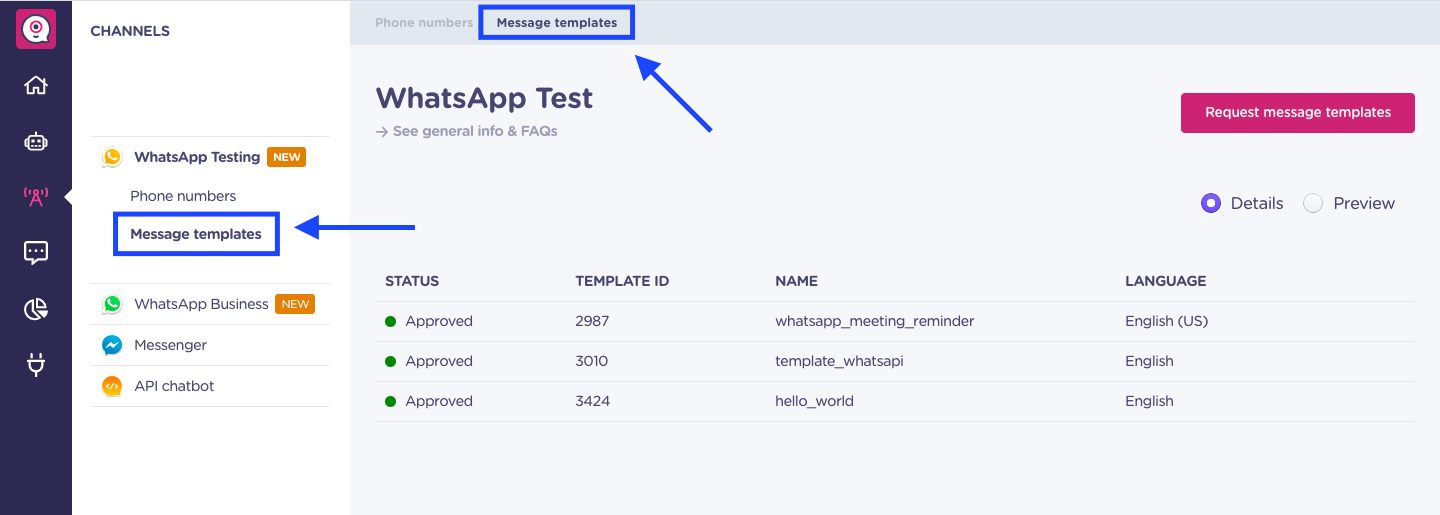Viewport: 1440px width, 515px height.
Task: Select the channels antenna icon
Action: coord(36,197)
